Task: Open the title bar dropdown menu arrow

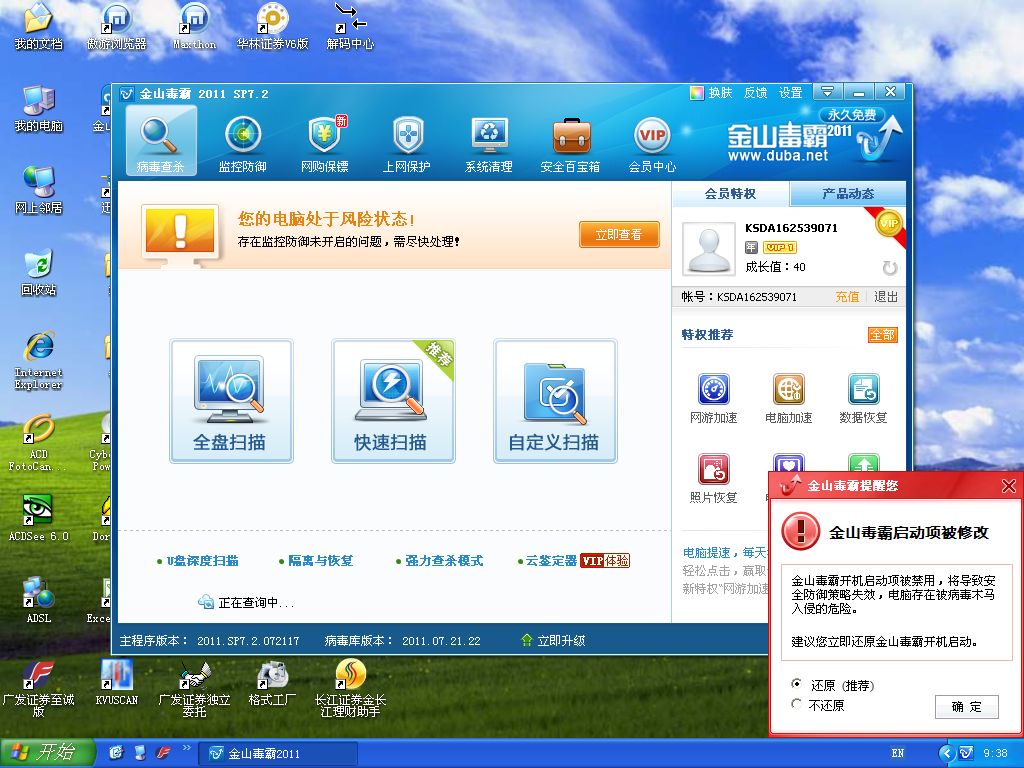Action: coord(827,92)
